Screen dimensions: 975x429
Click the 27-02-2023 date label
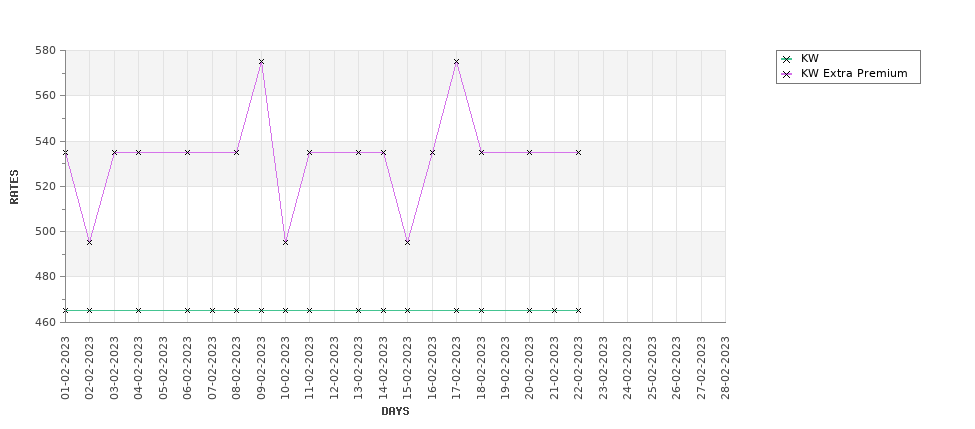(x=700, y=367)
